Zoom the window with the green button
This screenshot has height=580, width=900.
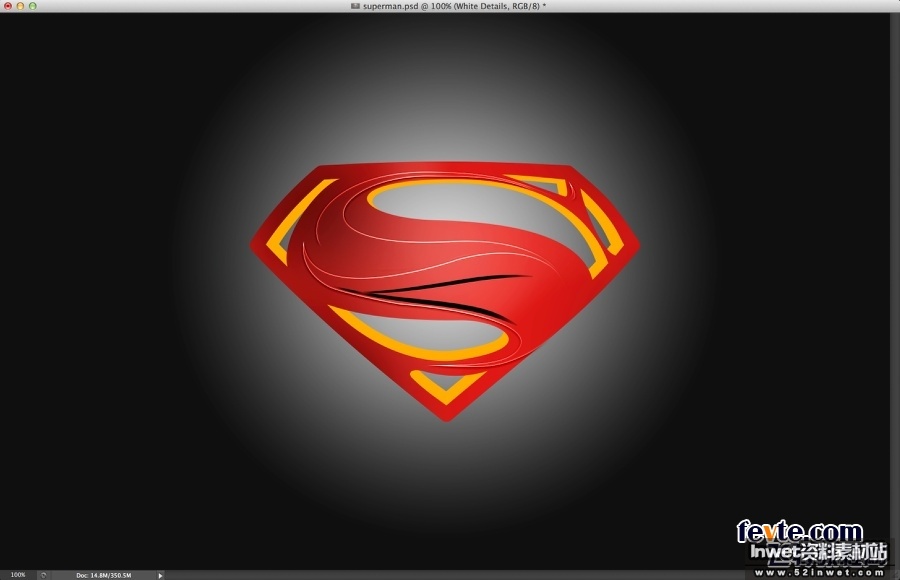(33, 6)
